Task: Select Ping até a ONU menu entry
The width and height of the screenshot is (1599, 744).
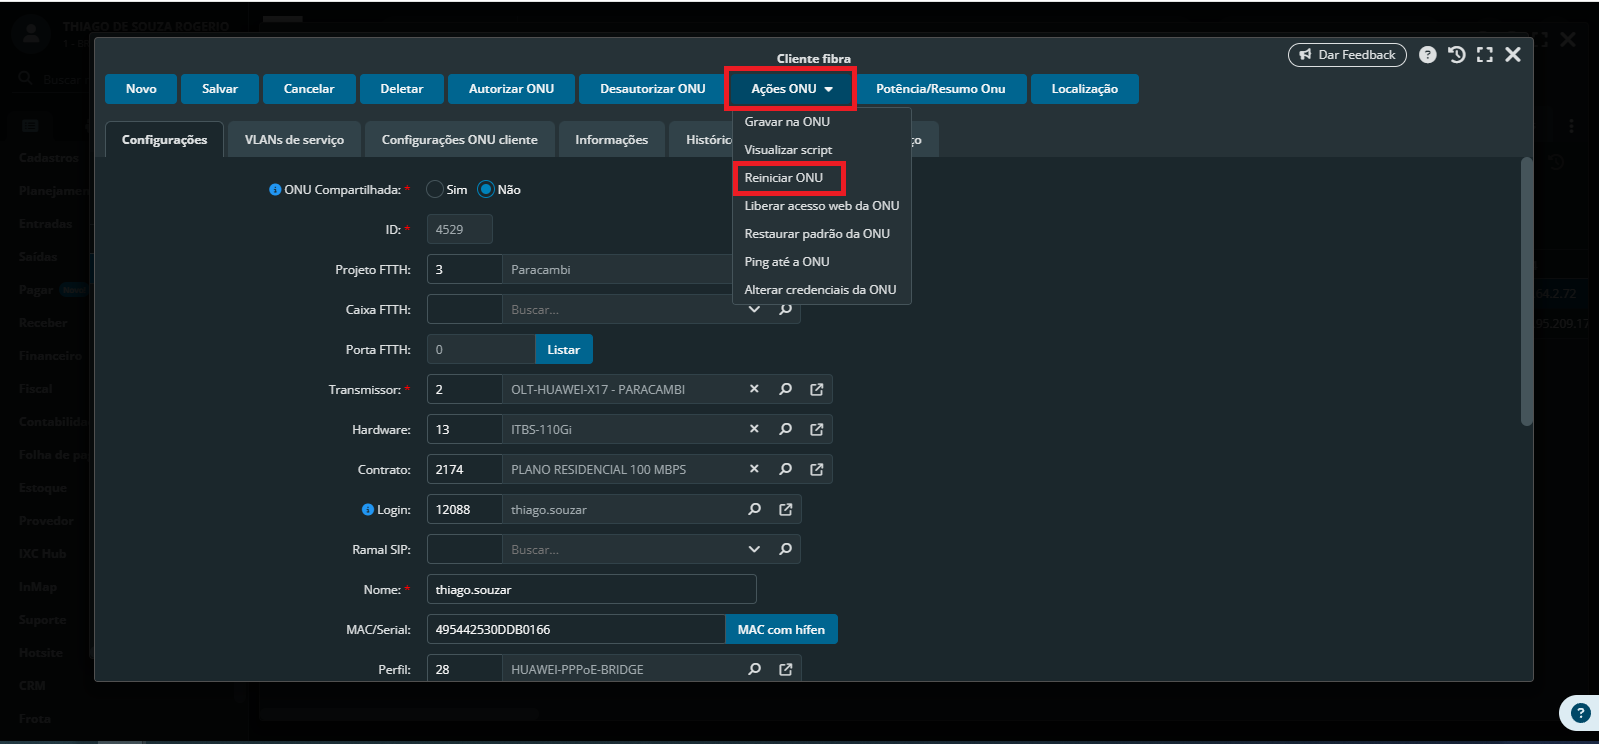Action: click(787, 262)
